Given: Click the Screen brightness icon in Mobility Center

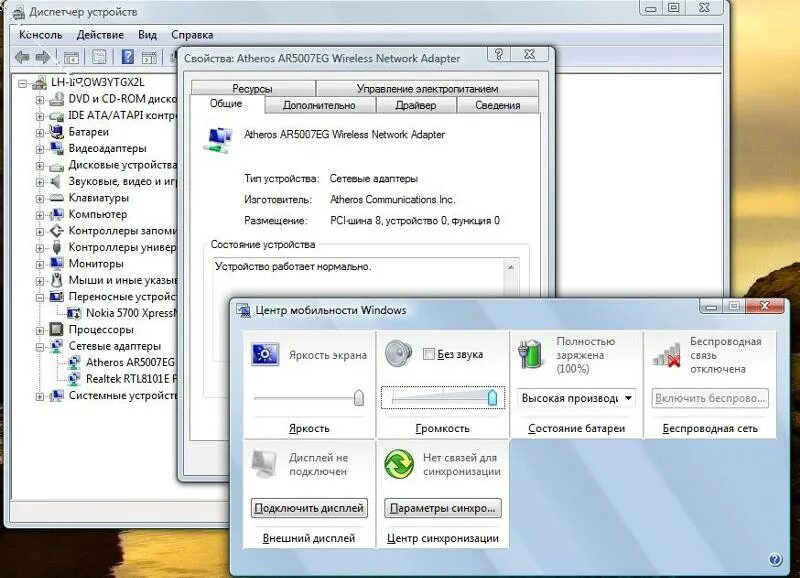Looking at the screenshot, I should click(x=265, y=355).
